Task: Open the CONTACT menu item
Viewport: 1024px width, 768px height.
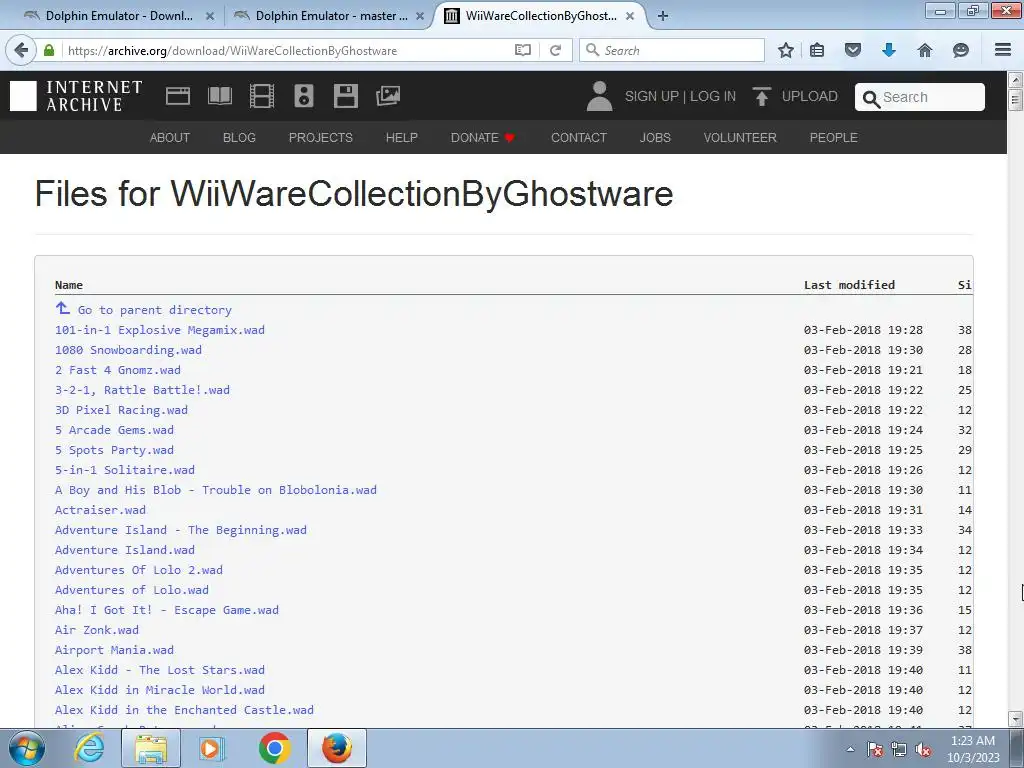Action: [x=579, y=137]
